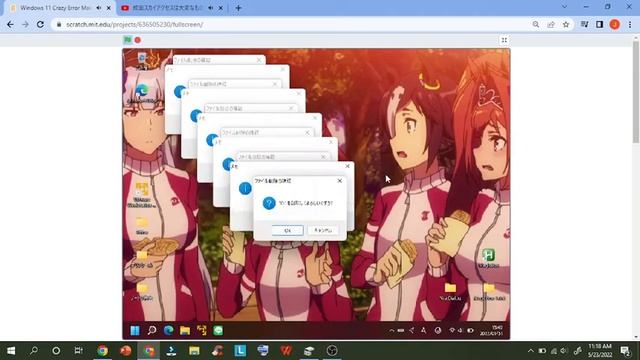Mute the YouTube tab audio
The height and width of the screenshot is (360, 640).
pyautogui.click(x=211, y=8)
